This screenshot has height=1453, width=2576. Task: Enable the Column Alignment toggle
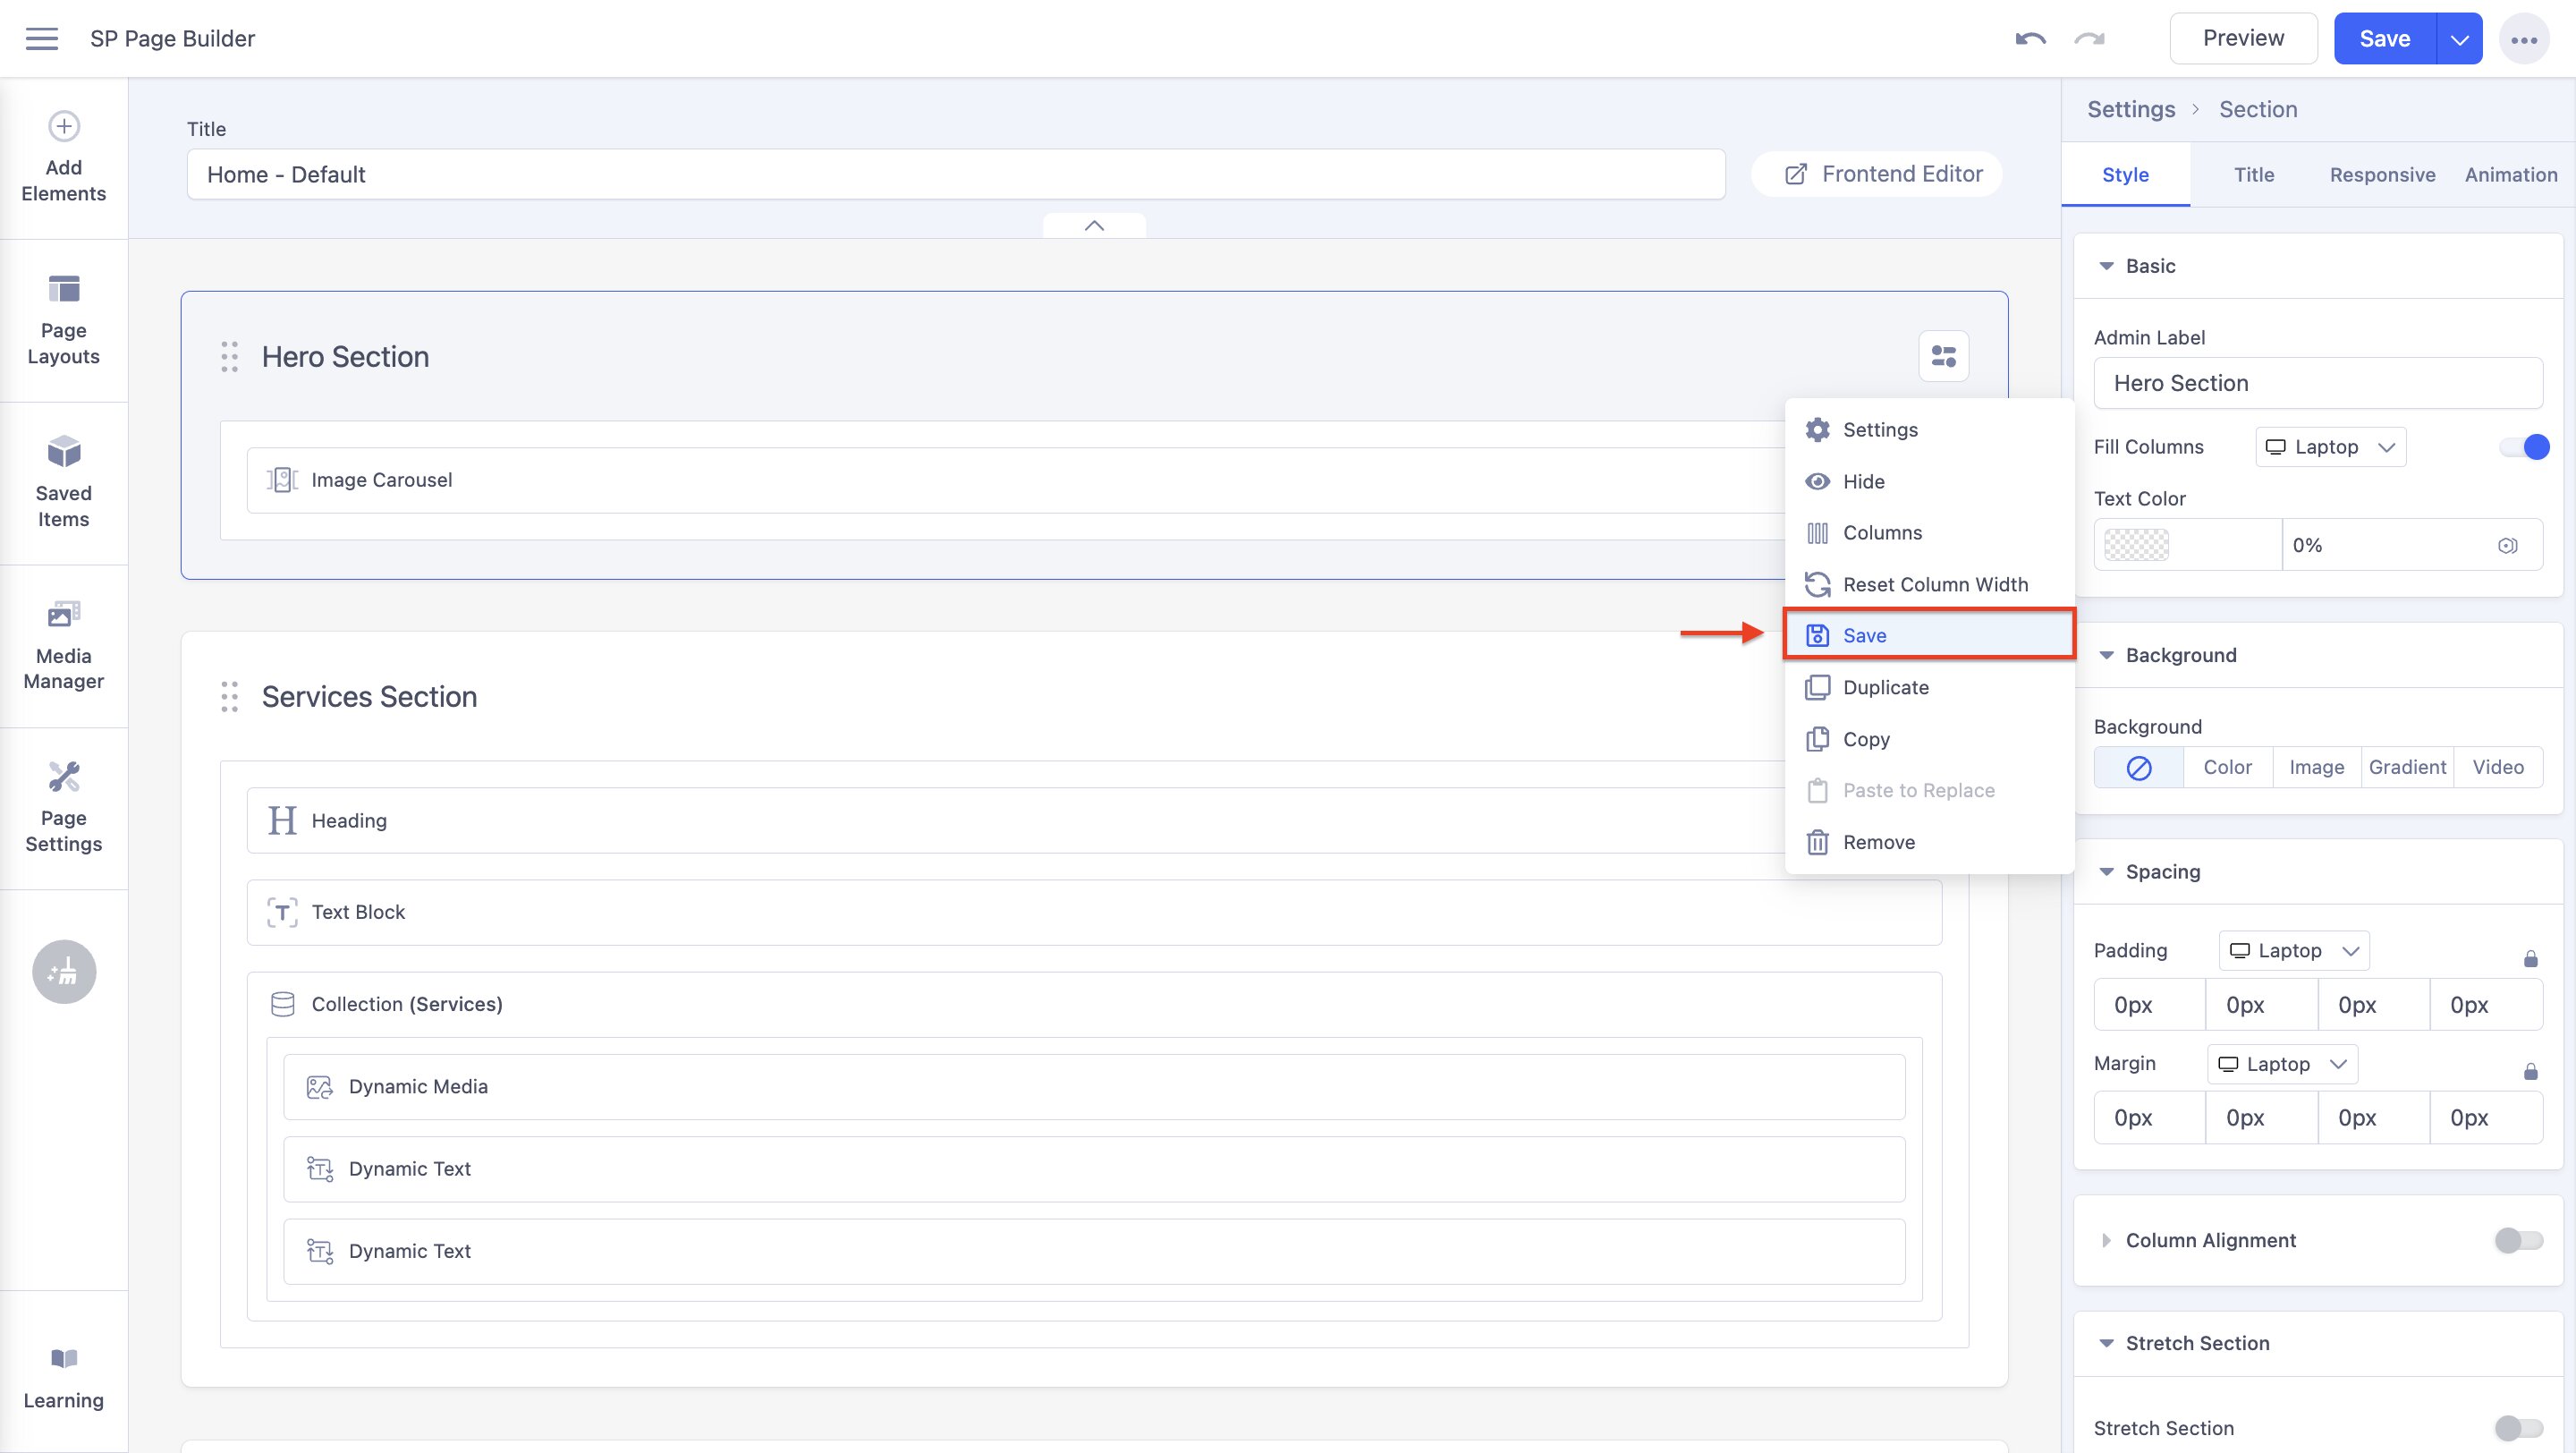[2517, 1240]
